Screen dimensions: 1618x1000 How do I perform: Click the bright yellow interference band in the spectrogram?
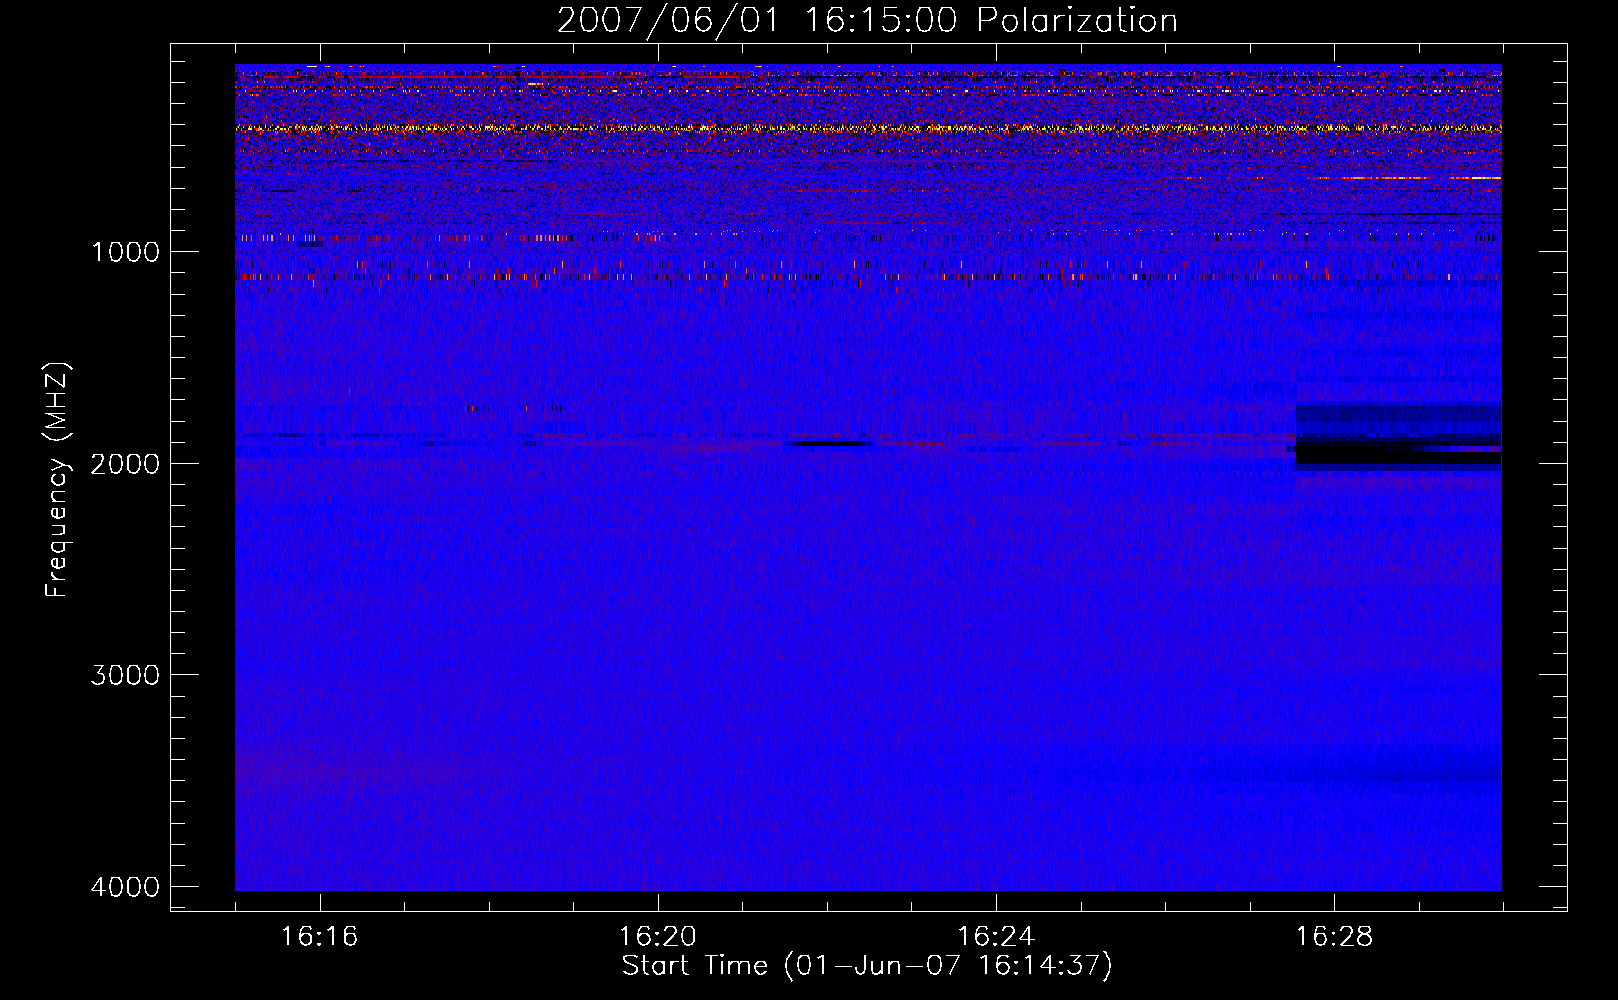click(868, 129)
